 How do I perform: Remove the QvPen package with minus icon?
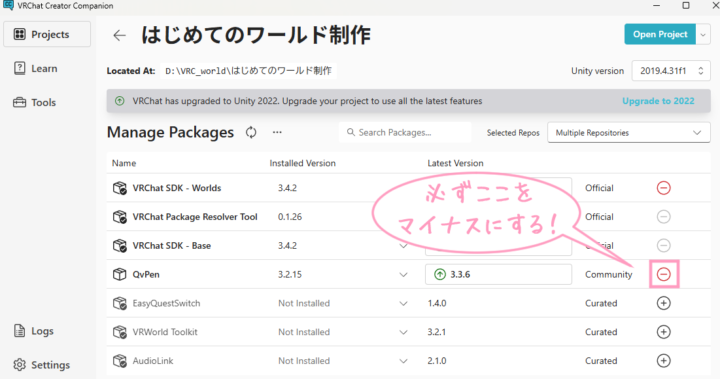click(664, 274)
